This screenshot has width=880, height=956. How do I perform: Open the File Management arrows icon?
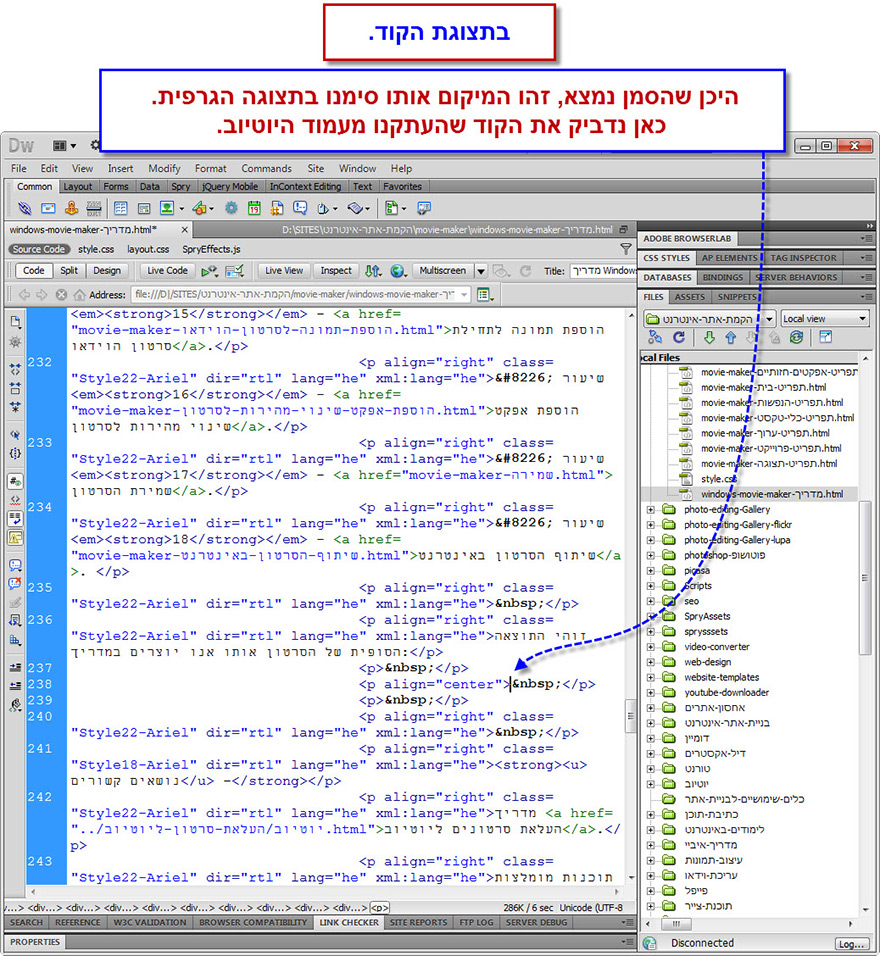pos(373,271)
